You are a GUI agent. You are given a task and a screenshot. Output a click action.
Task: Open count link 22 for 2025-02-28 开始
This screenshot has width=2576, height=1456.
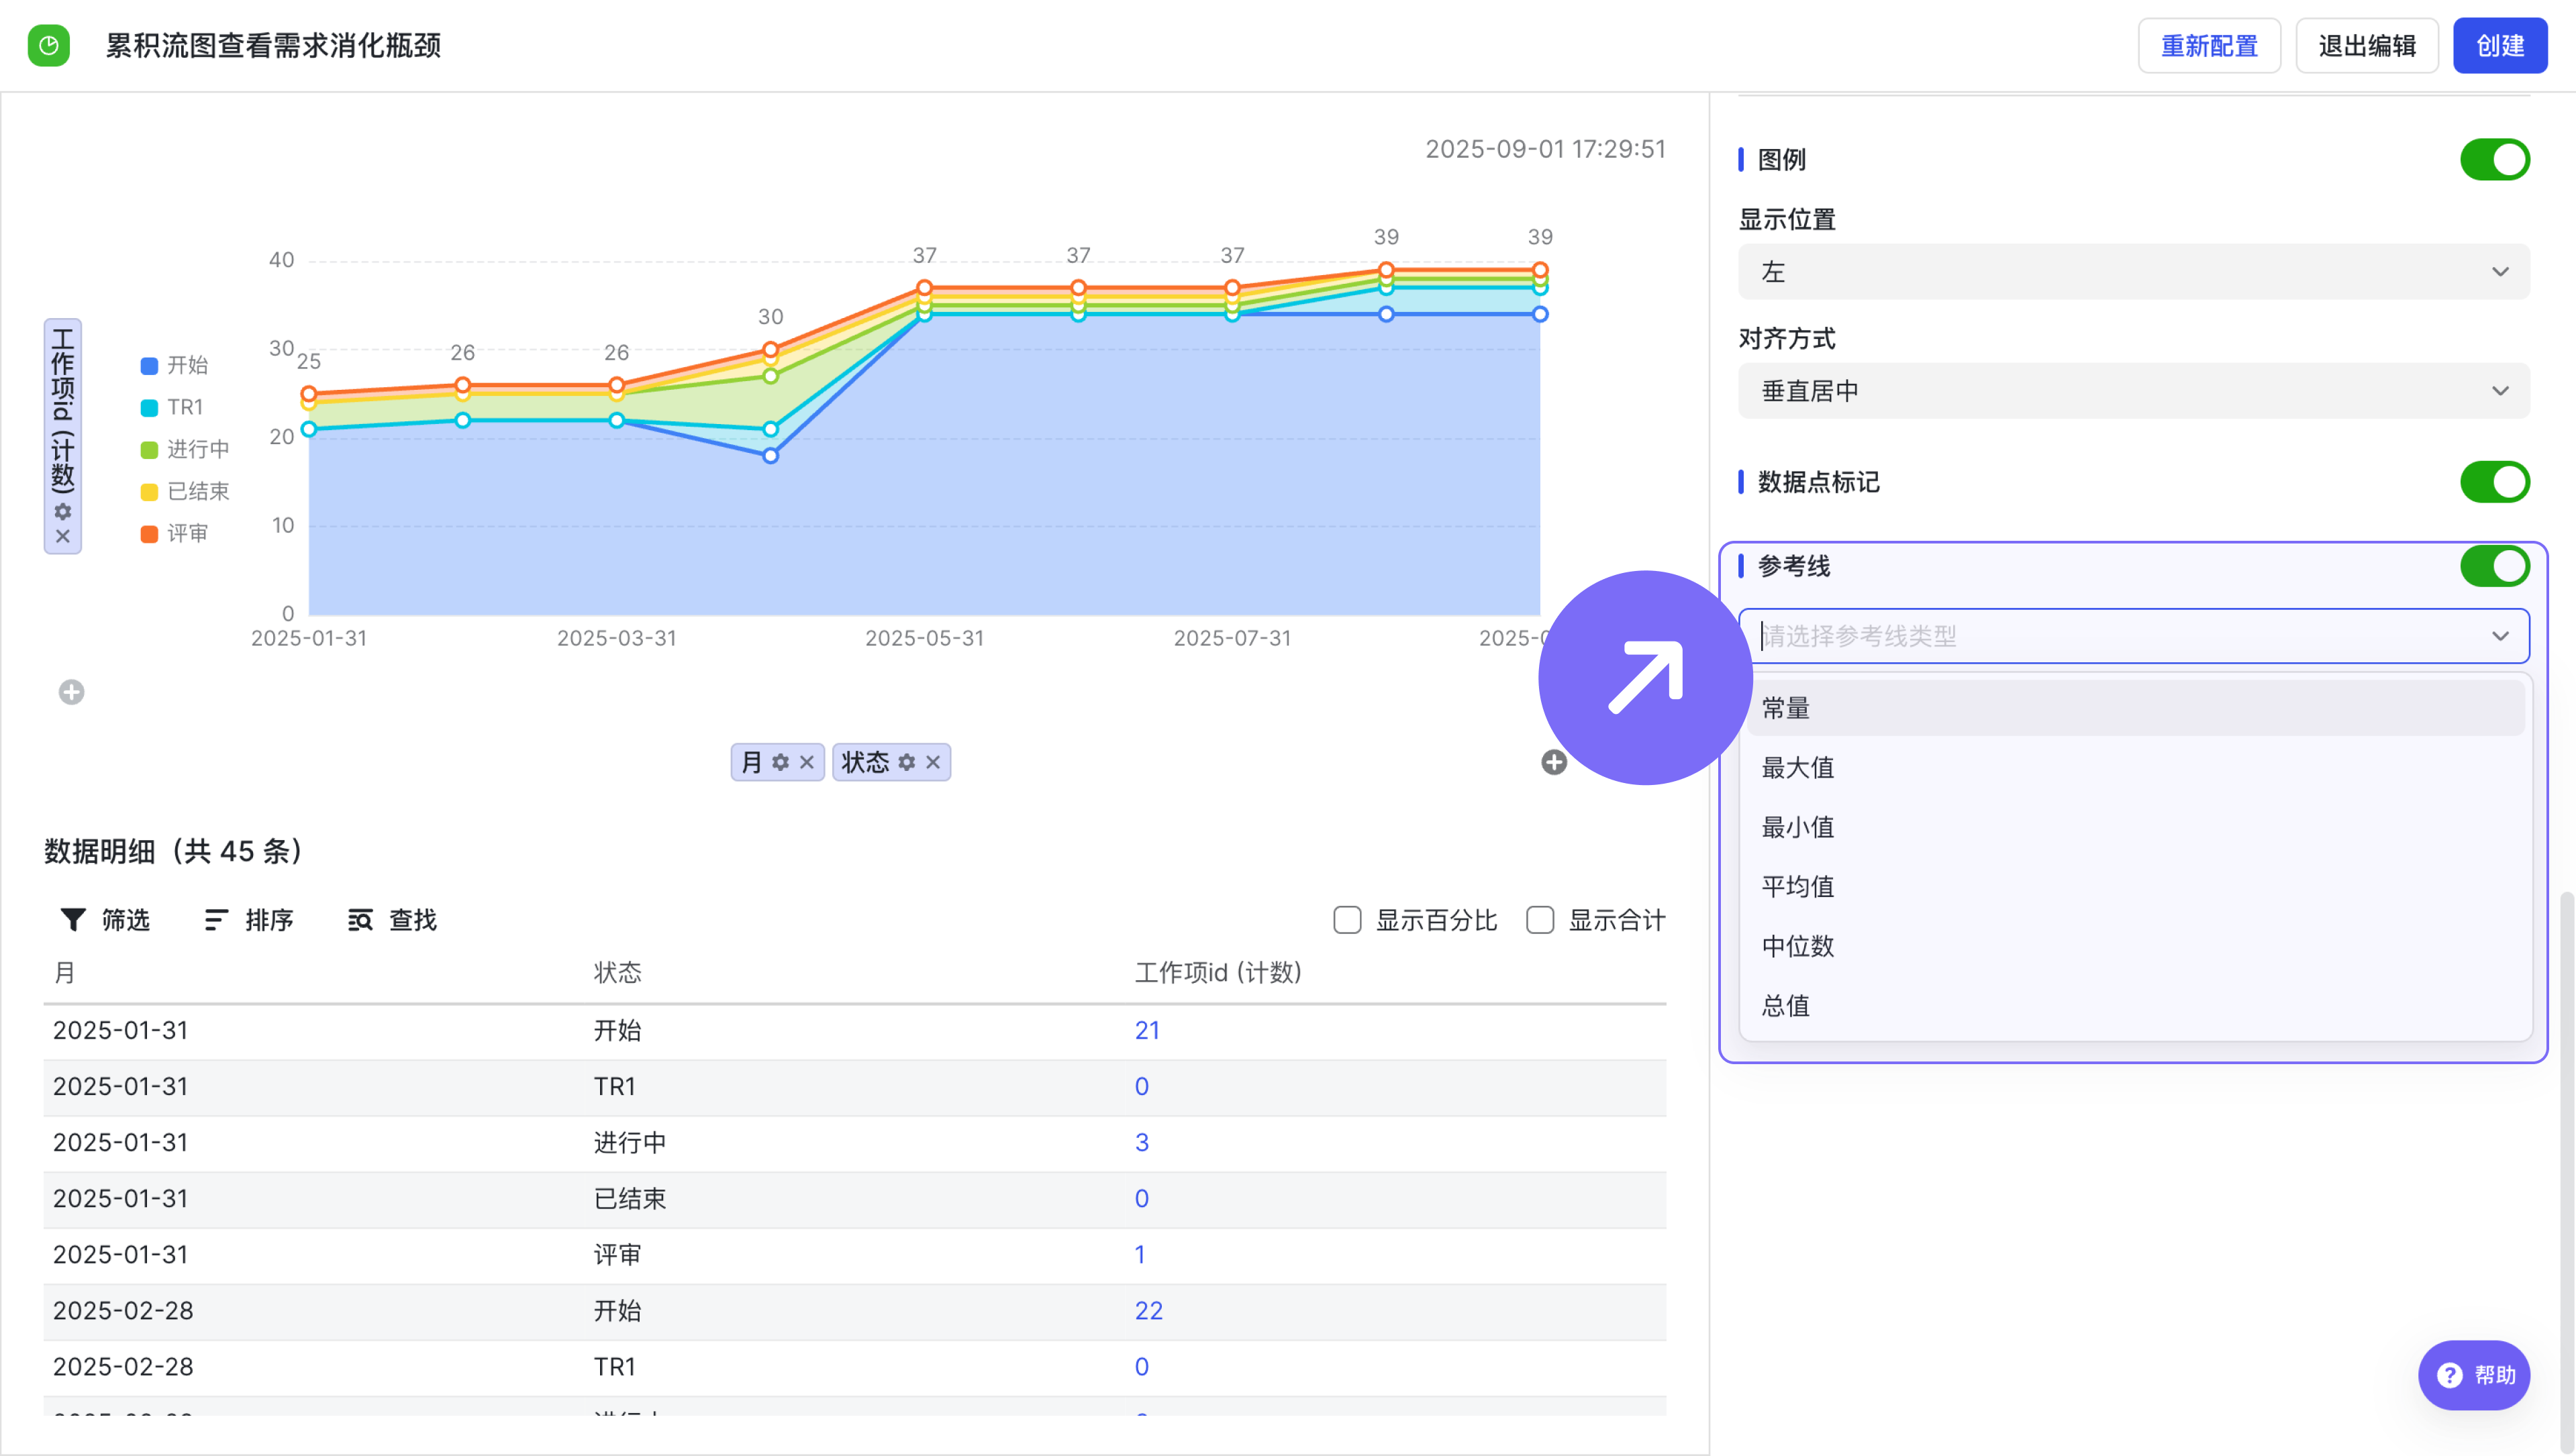pyautogui.click(x=1148, y=1310)
